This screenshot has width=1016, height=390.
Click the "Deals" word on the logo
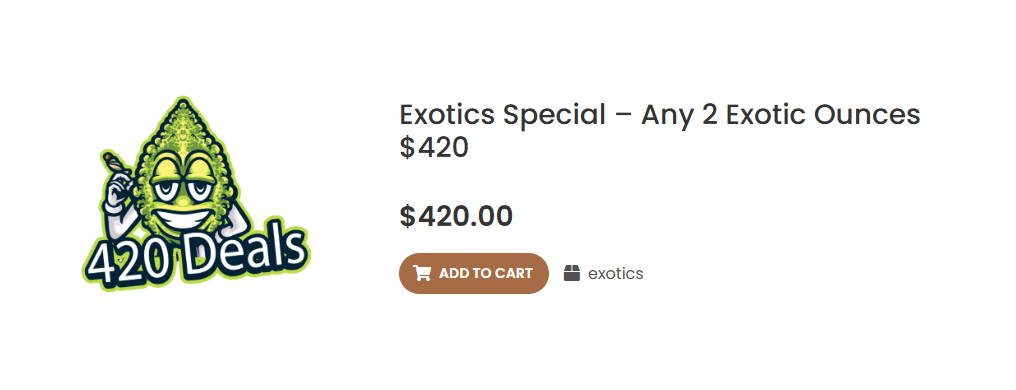pyautogui.click(x=248, y=249)
